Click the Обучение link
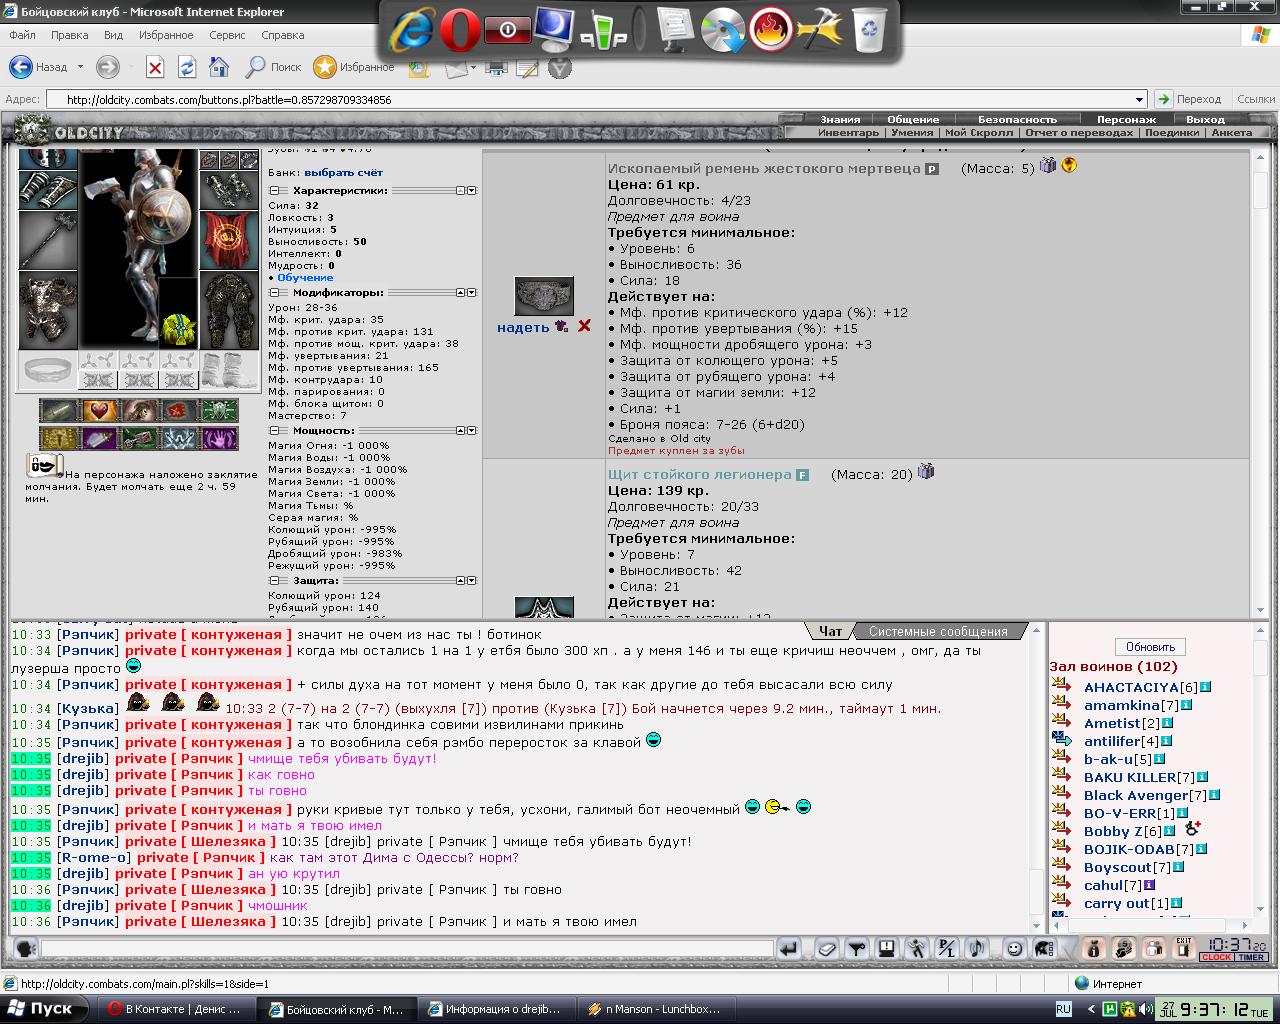This screenshot has height=1024, width=1280. click(305, 278)
